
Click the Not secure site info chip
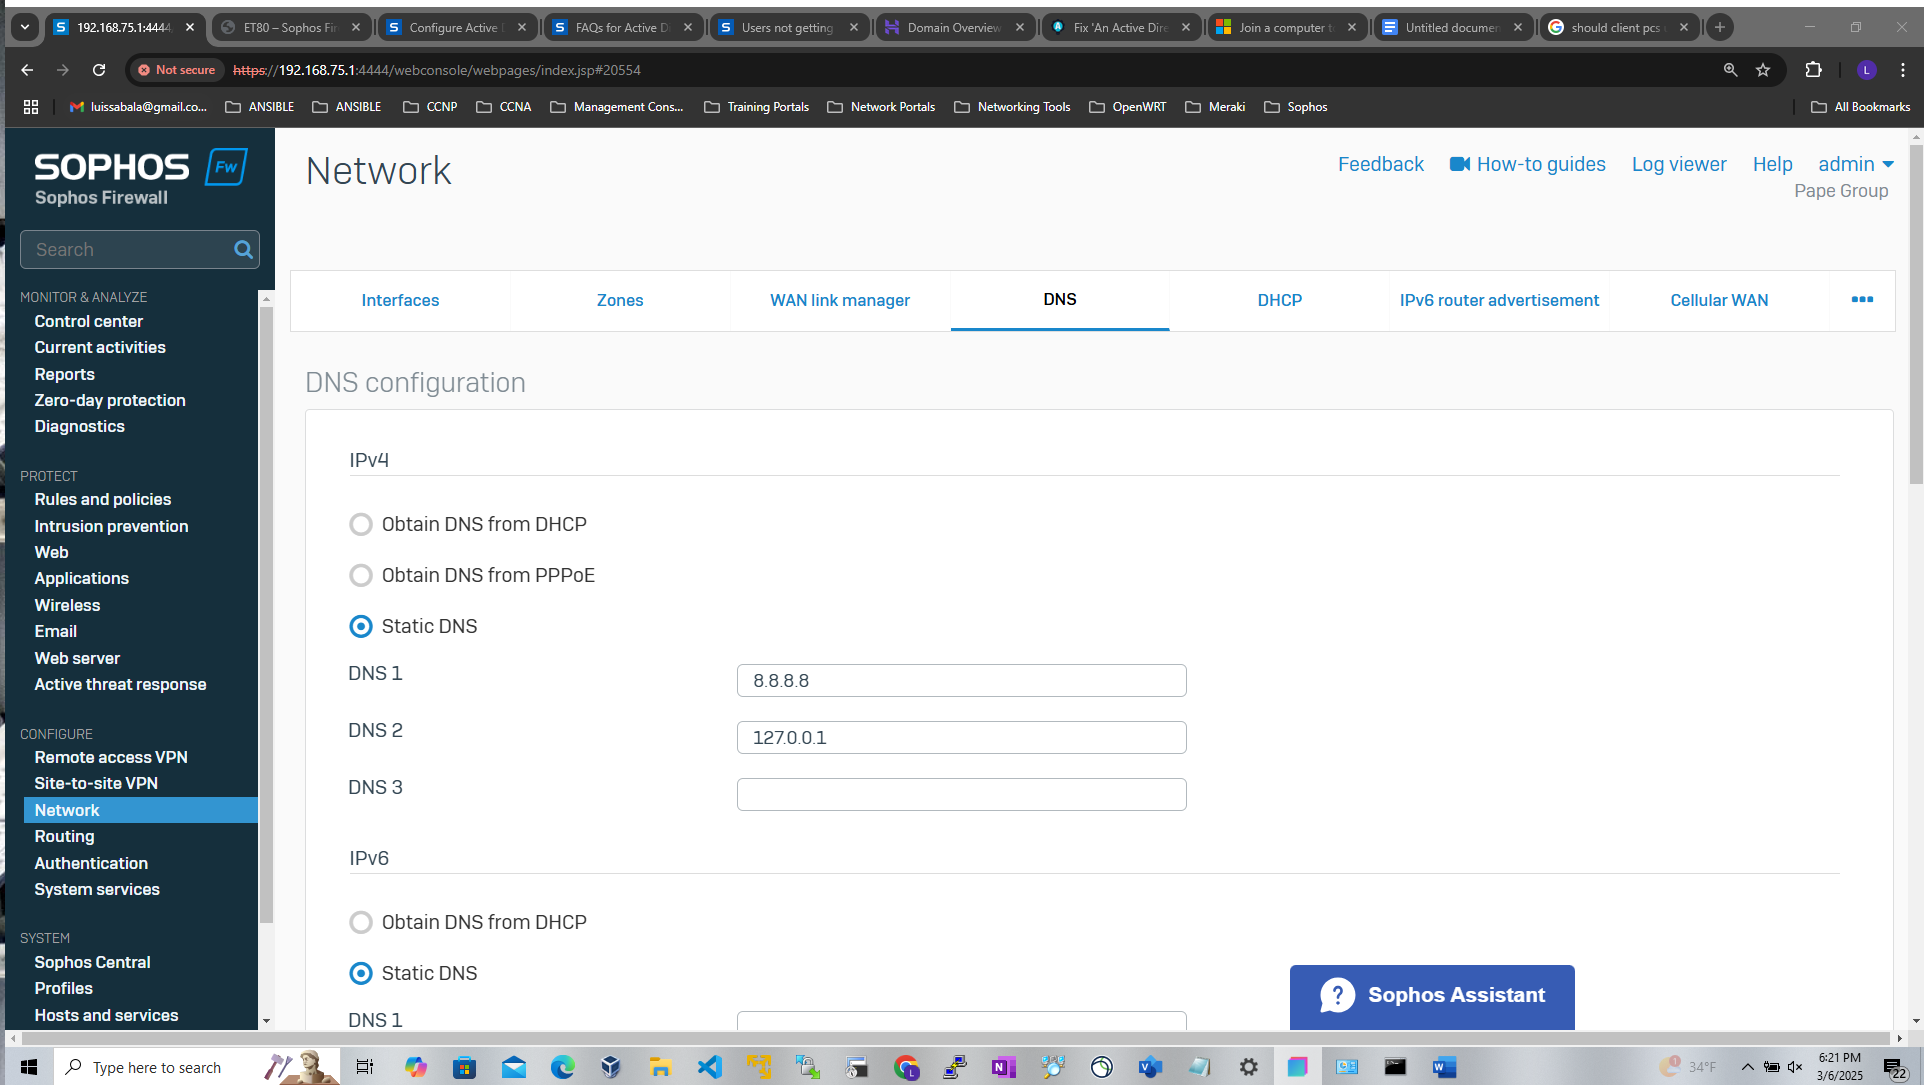coord(177,70)
